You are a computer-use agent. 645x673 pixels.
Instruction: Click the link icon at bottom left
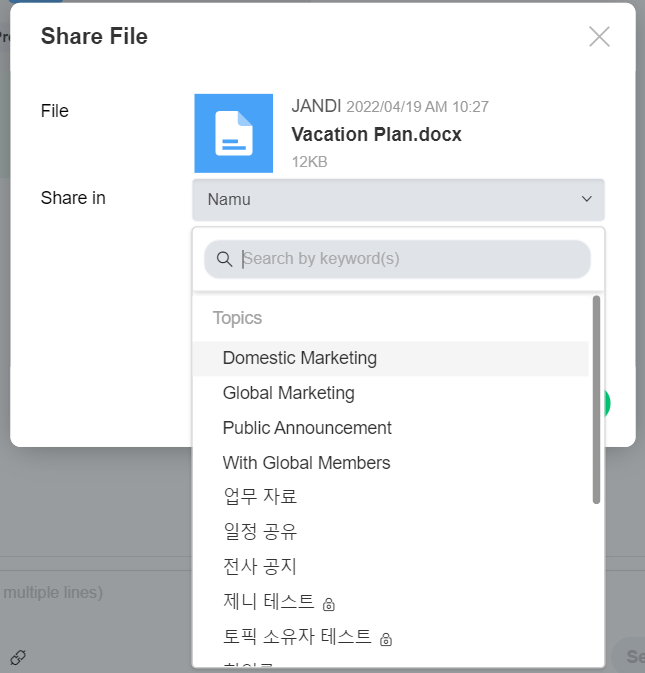pyautogui.click(x=18, y=656)
